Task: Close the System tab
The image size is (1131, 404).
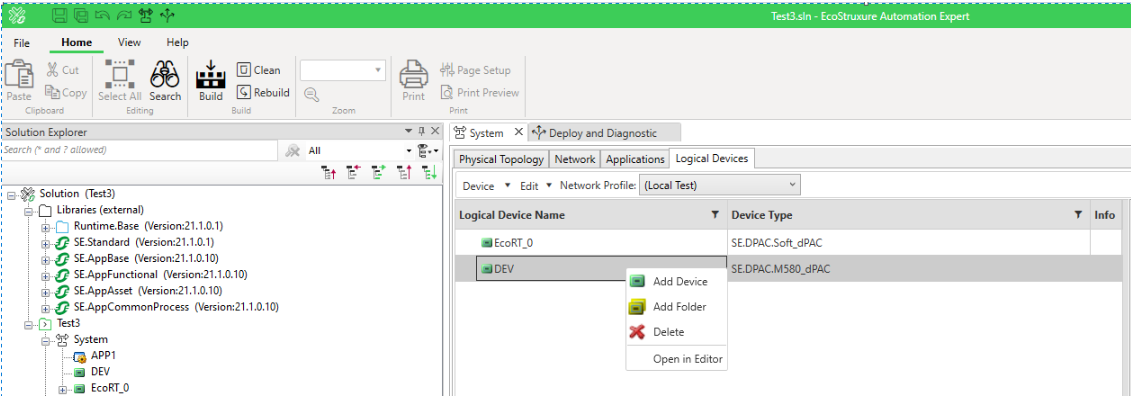Action: coord(519,133)
